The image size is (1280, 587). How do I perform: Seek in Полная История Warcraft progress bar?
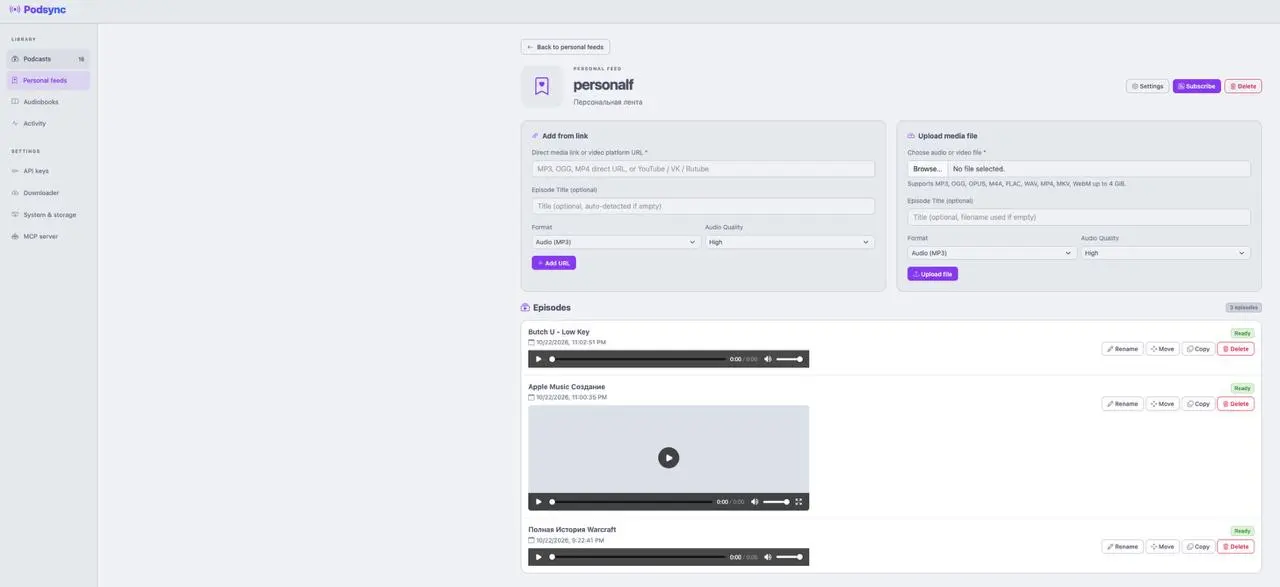pos(638,557)
